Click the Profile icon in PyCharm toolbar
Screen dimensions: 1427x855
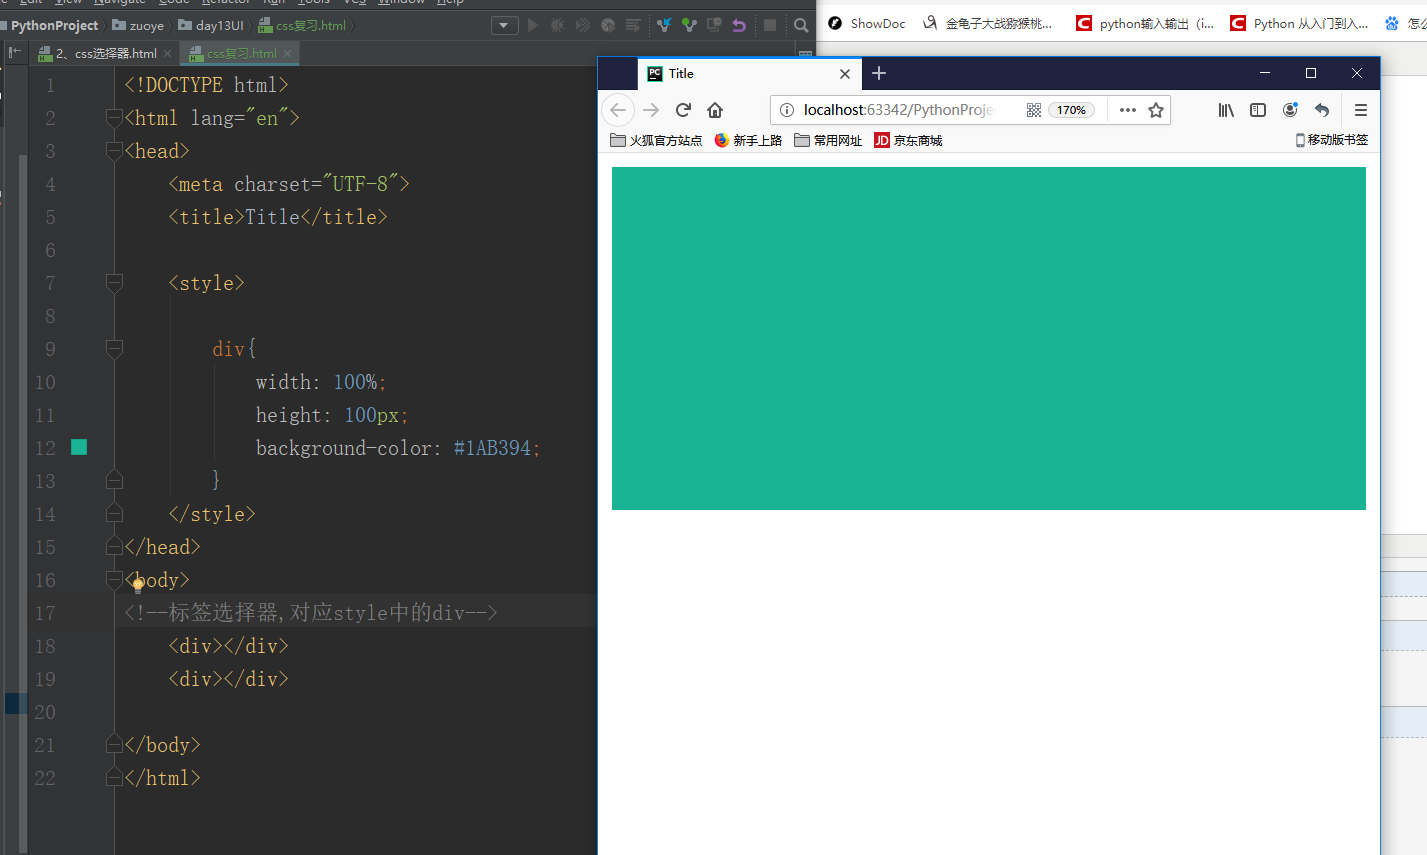(x=608, y=25)
